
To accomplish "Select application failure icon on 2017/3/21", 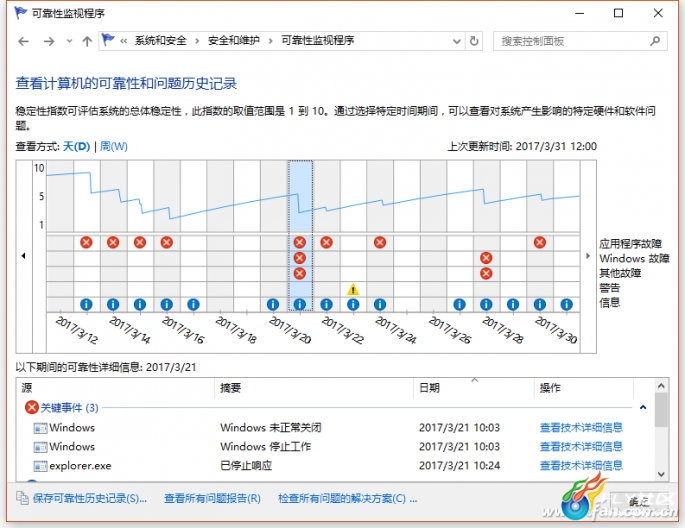I will [300, 242].
